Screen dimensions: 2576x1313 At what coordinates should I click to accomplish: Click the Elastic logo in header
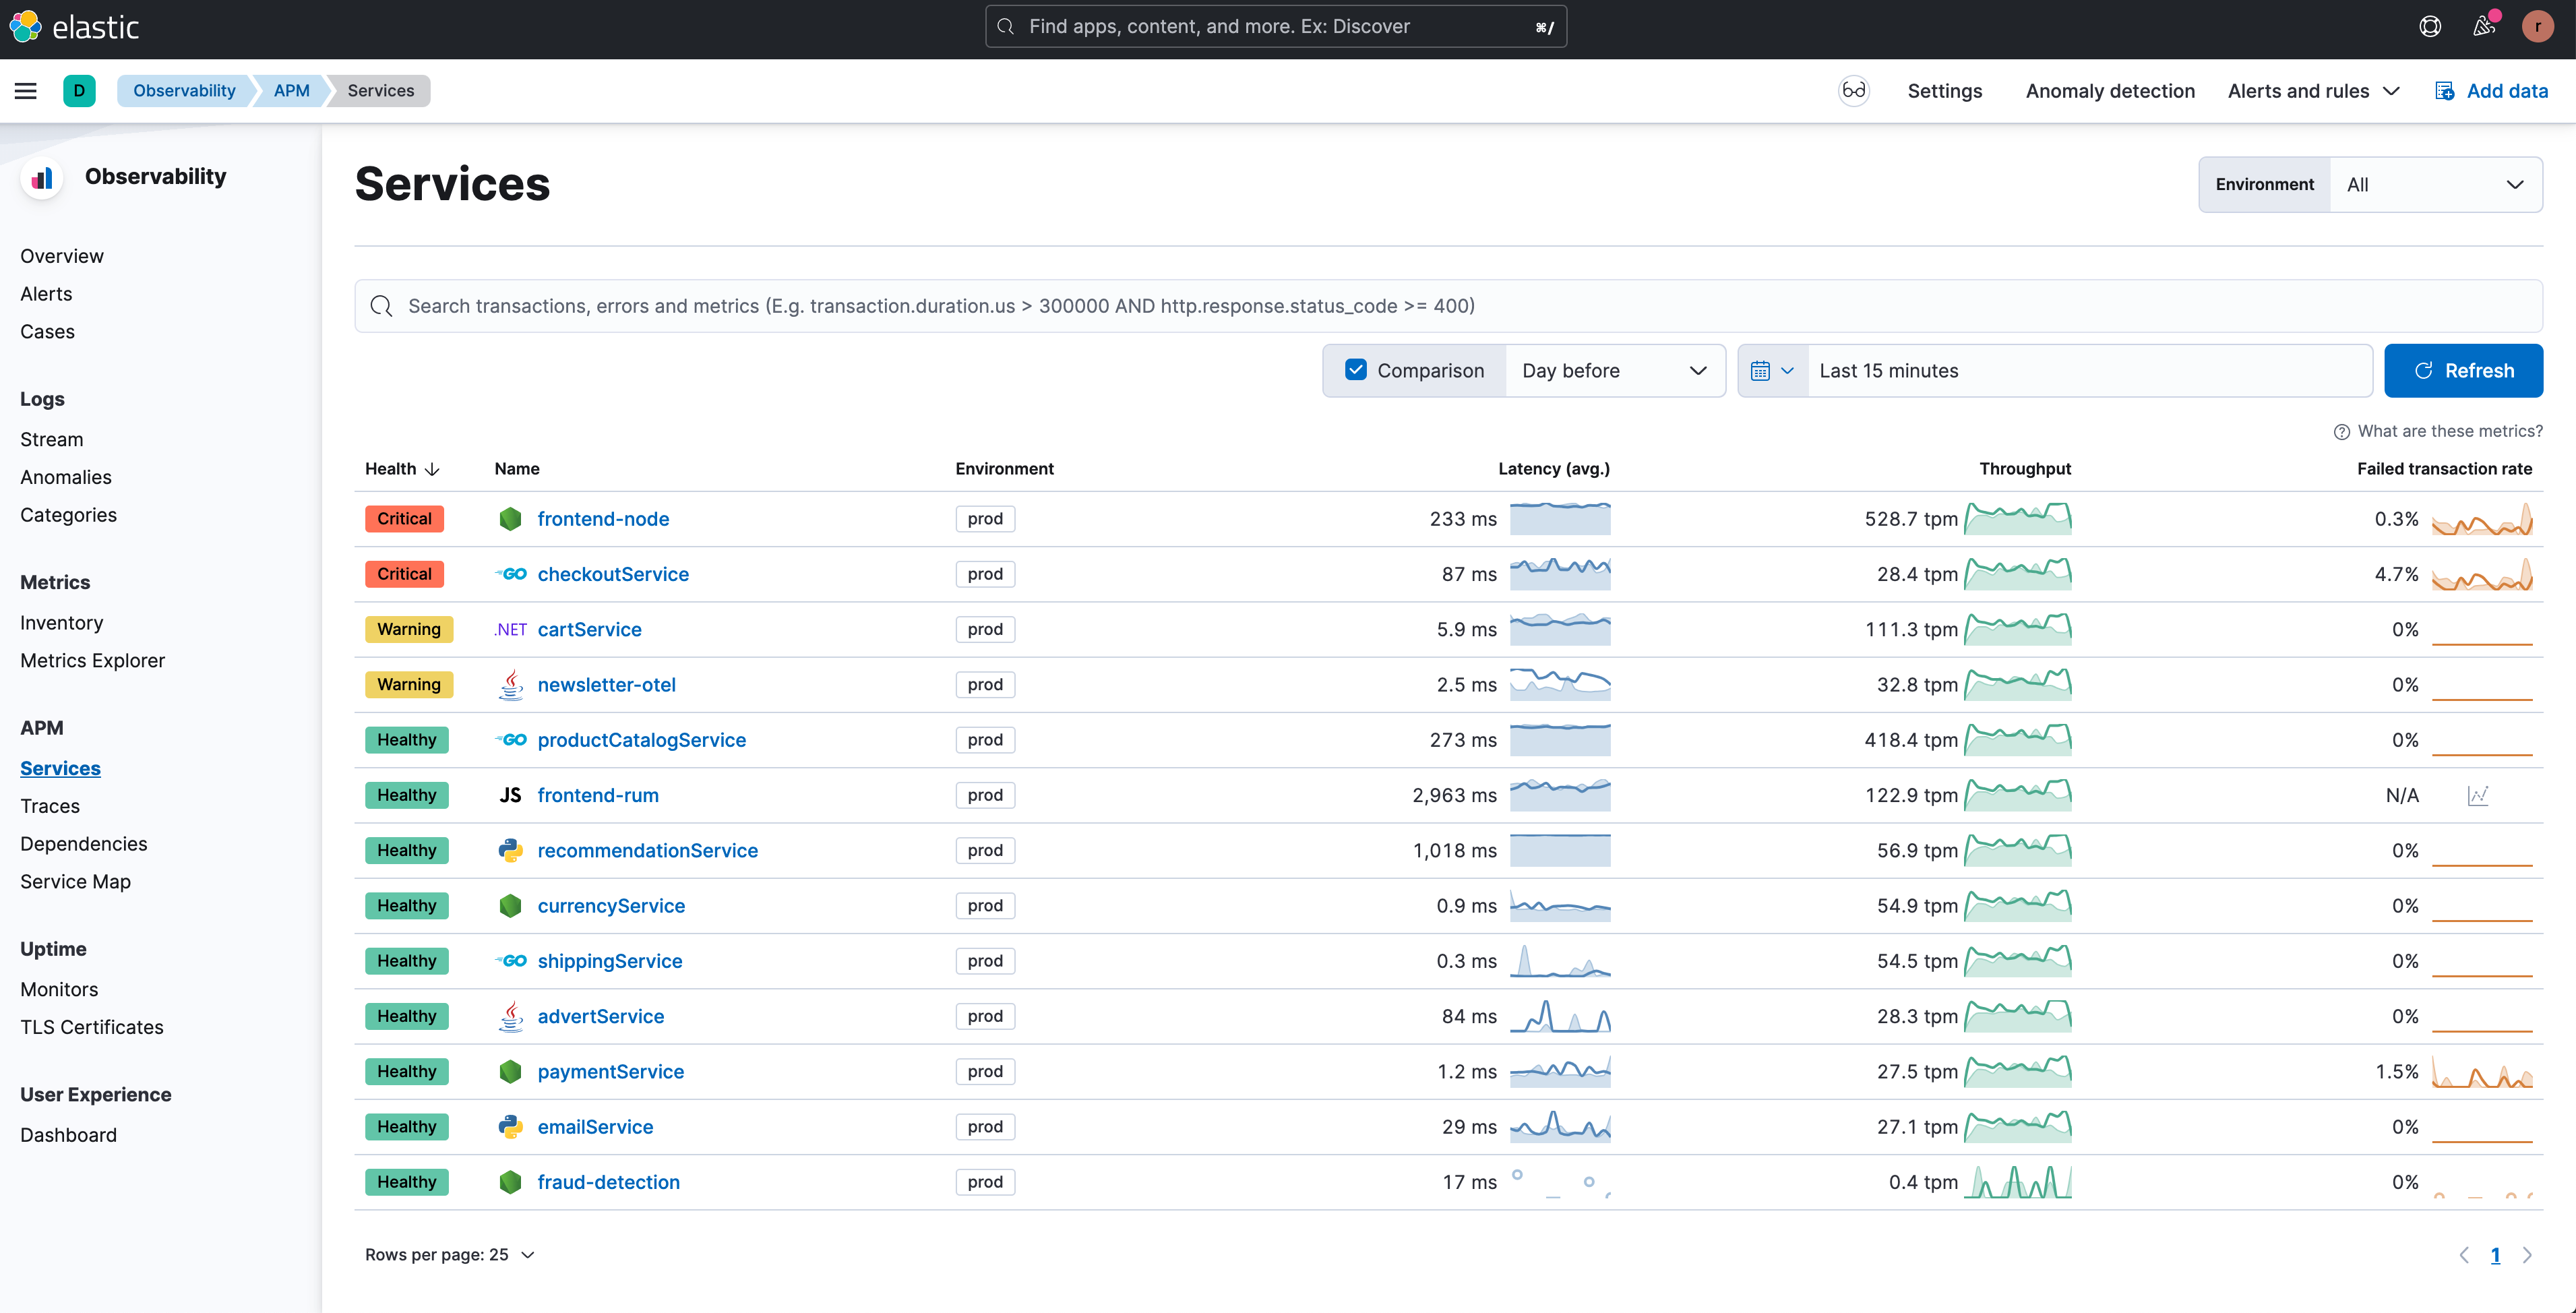tap(75, 27)
